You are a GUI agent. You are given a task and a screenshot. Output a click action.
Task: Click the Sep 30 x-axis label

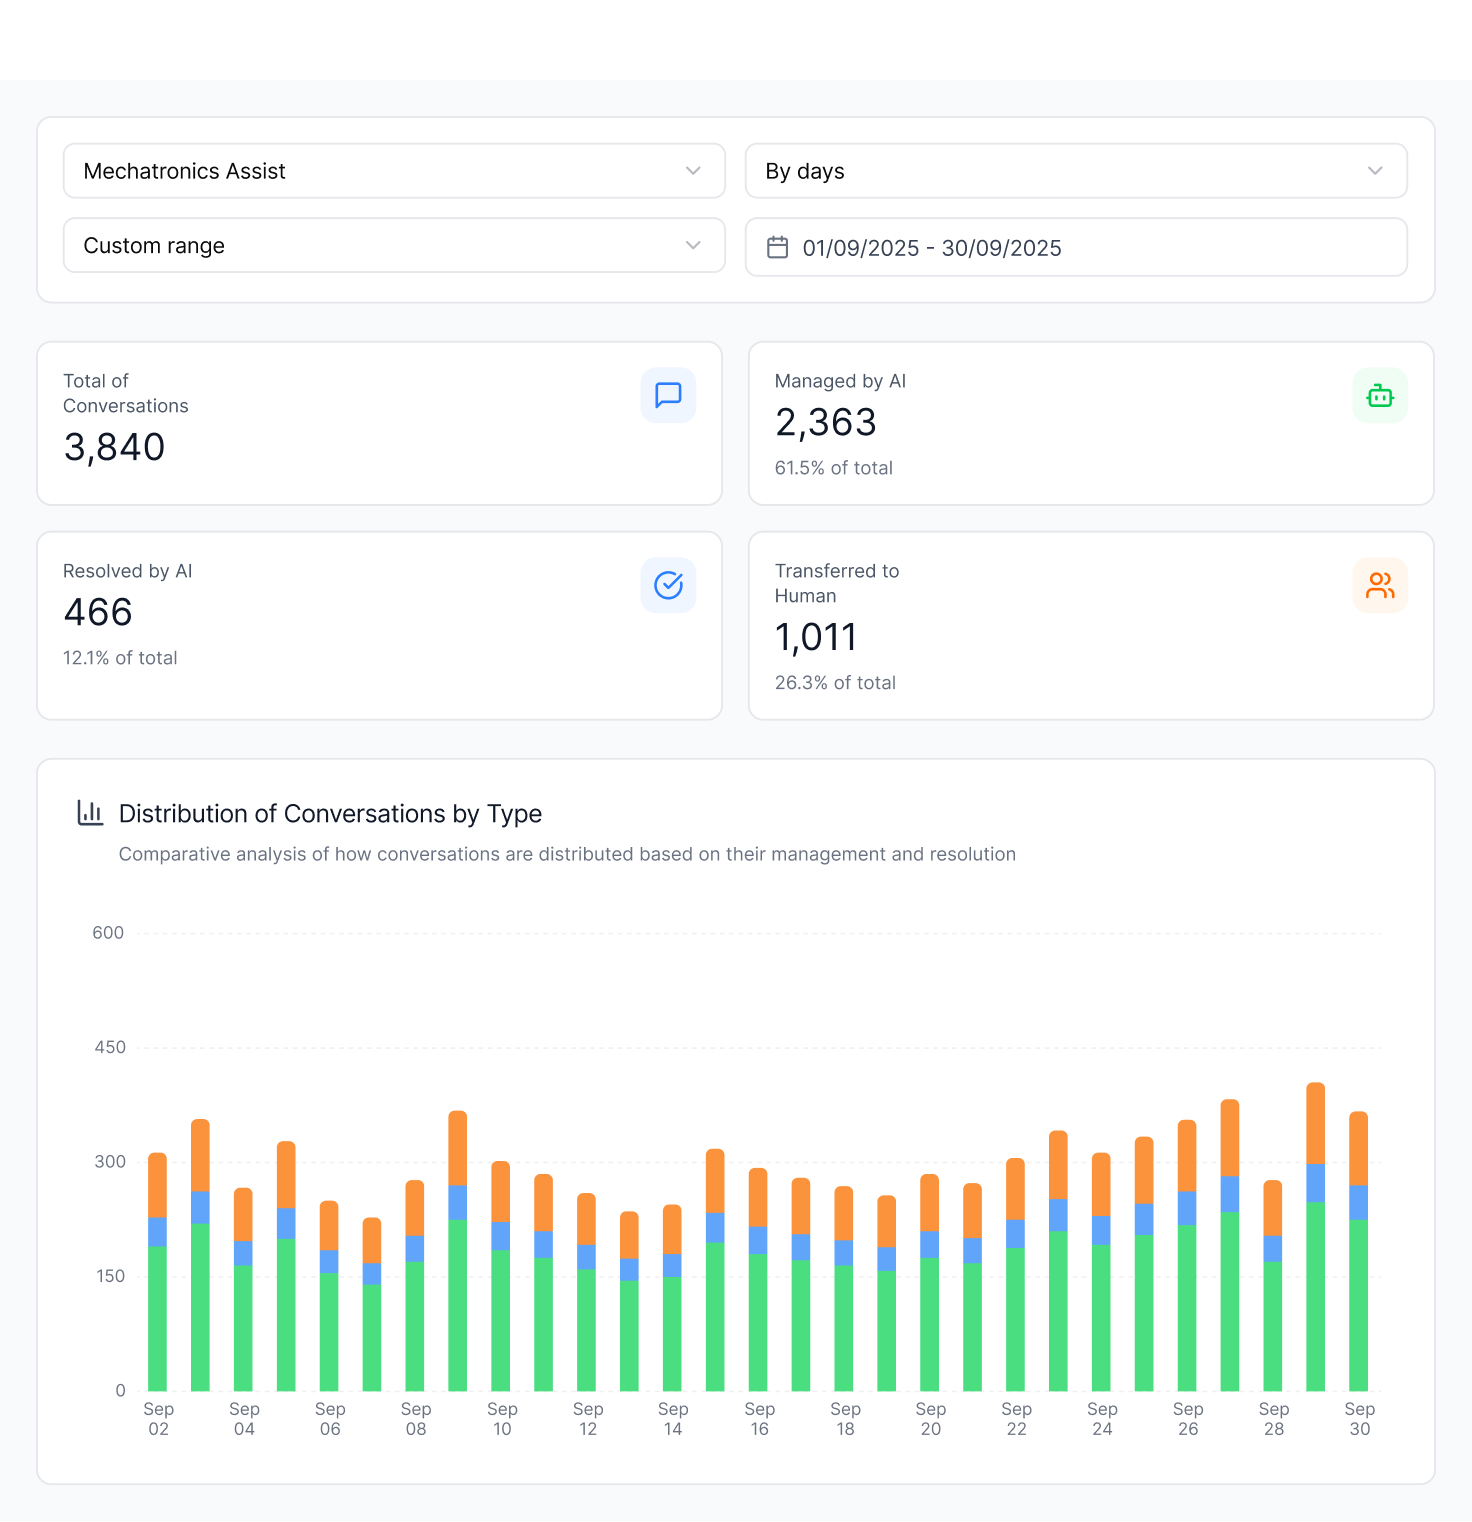tap(1359, 1418)
